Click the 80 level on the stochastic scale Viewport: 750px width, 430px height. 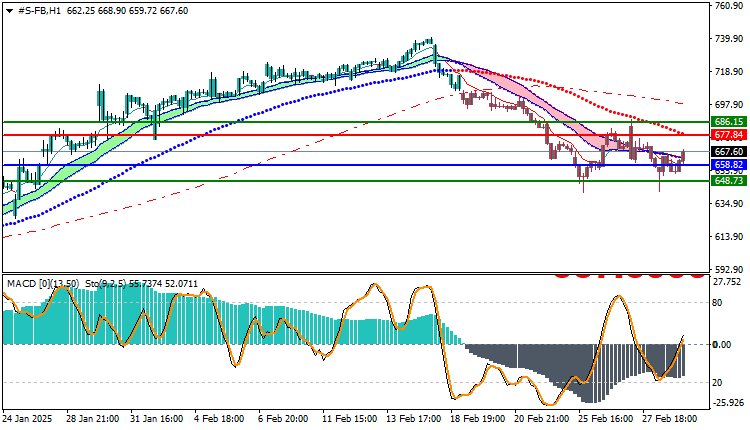click(717, 303)
